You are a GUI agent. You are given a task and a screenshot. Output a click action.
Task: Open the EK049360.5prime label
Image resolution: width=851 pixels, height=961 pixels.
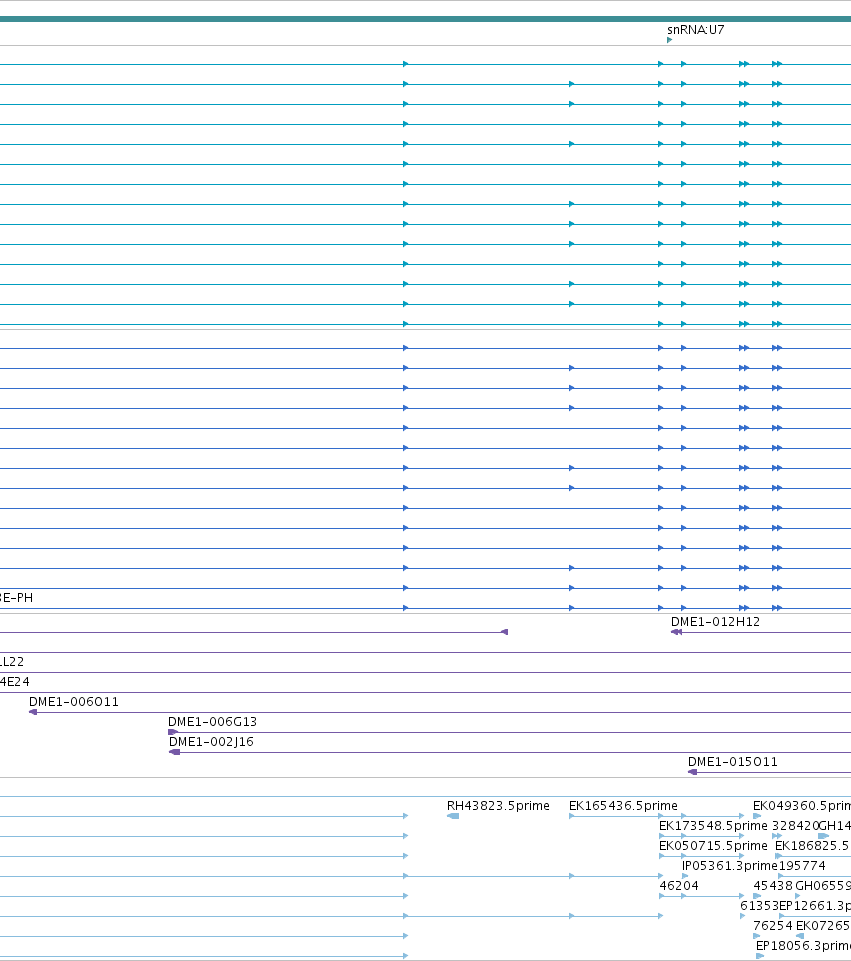coord(802,806)
